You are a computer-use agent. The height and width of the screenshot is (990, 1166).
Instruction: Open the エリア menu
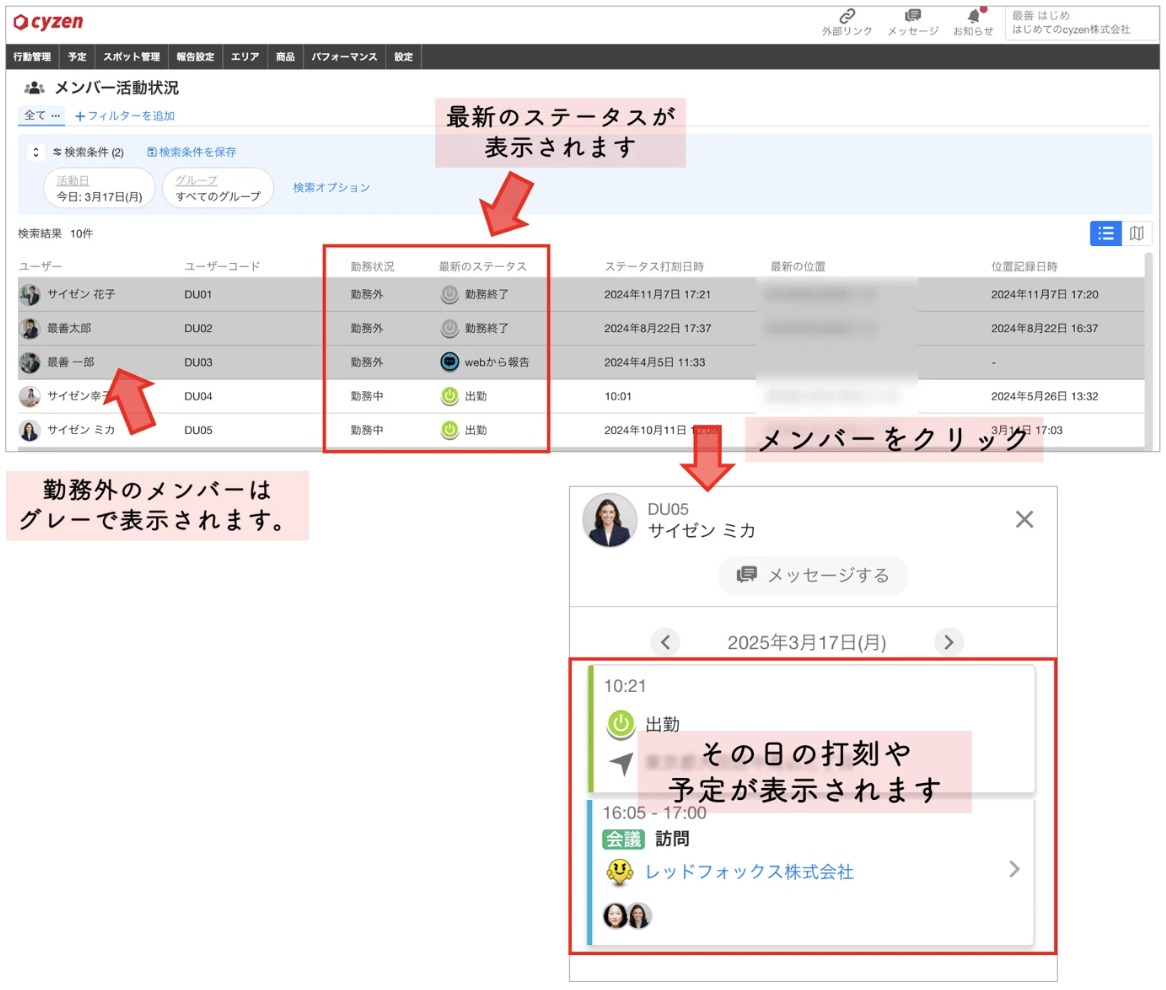(x=245, y=57)
